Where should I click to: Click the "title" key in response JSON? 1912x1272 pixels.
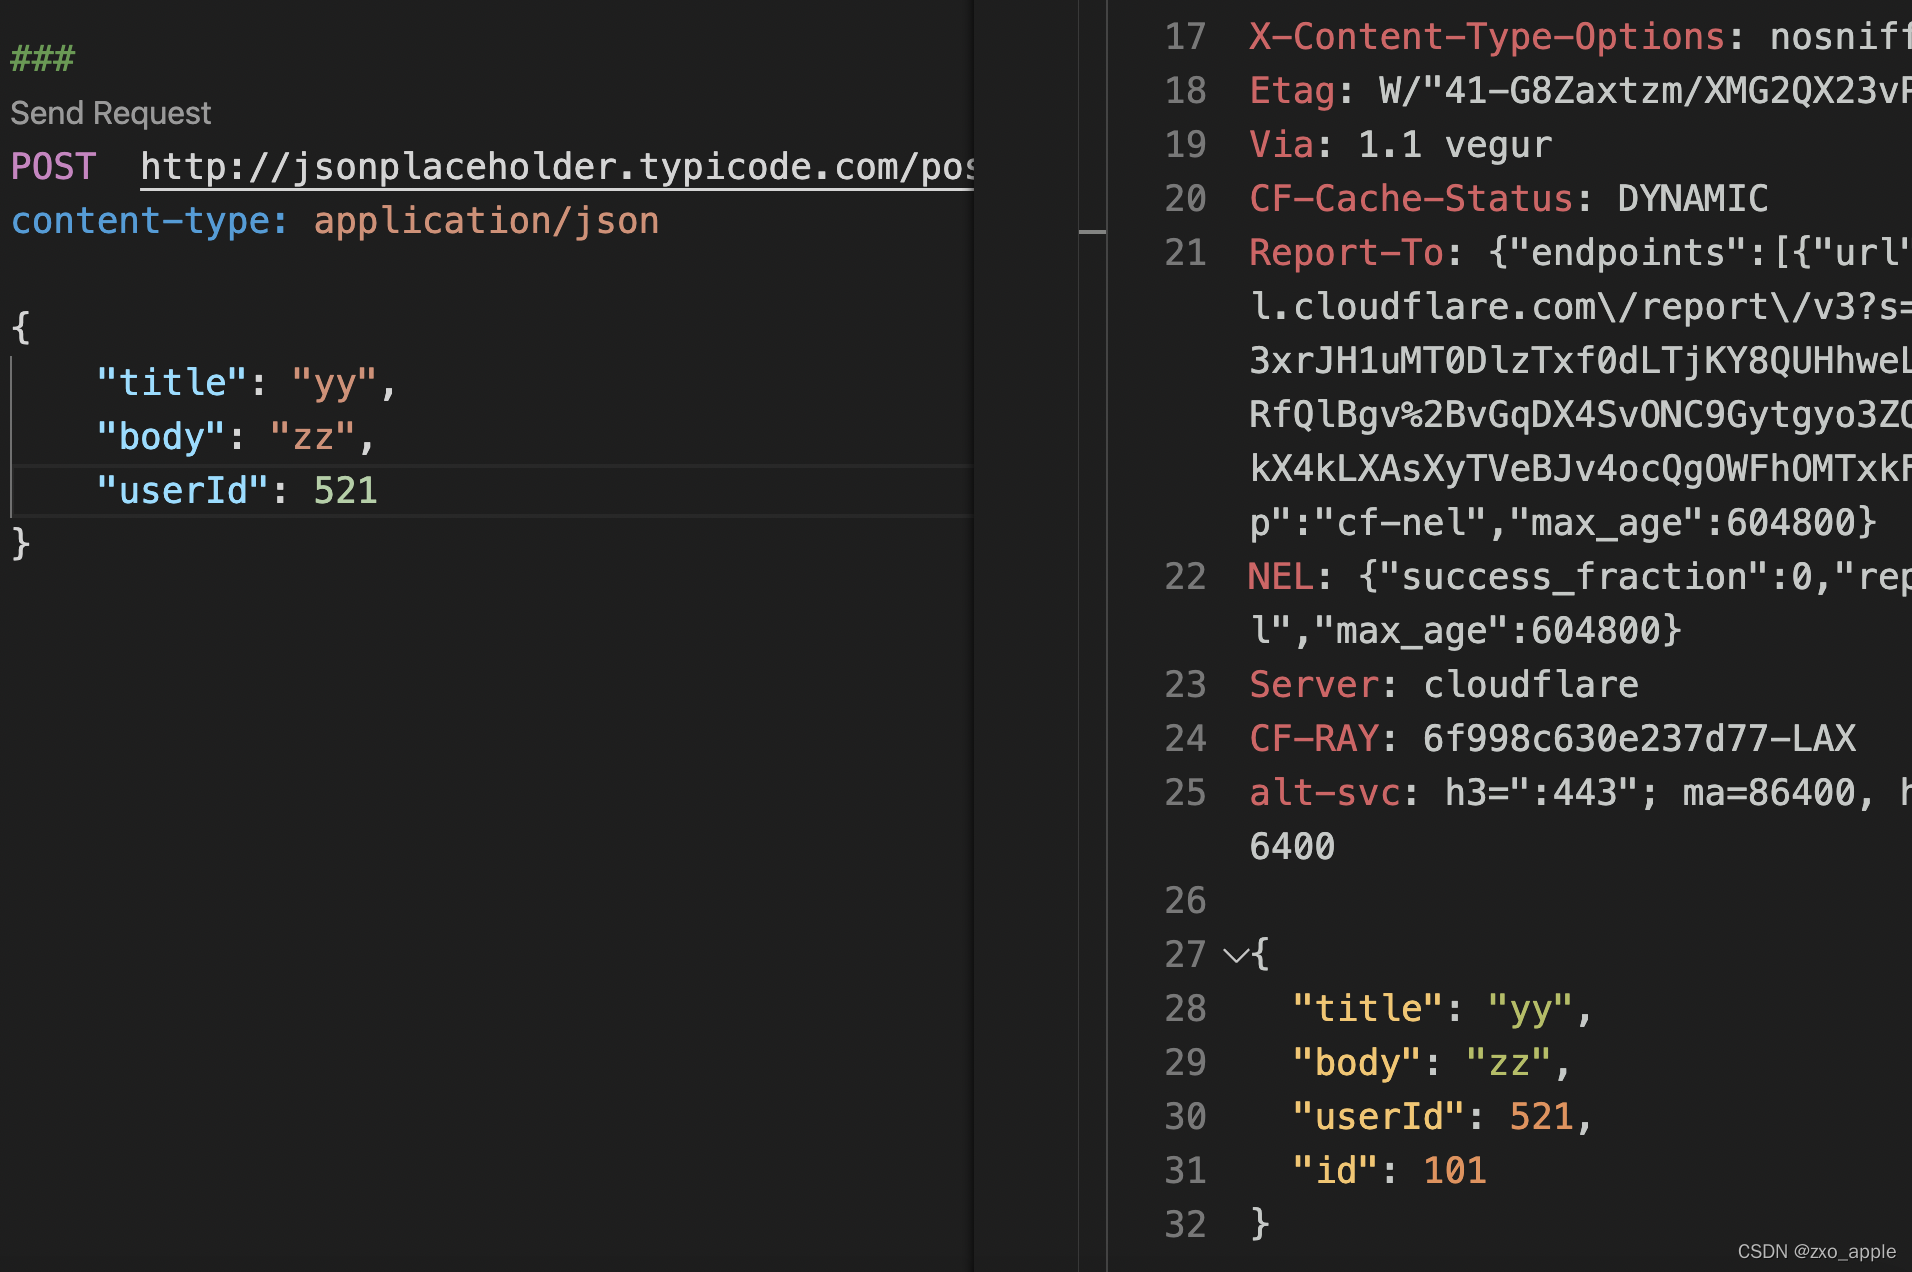1367,1009
